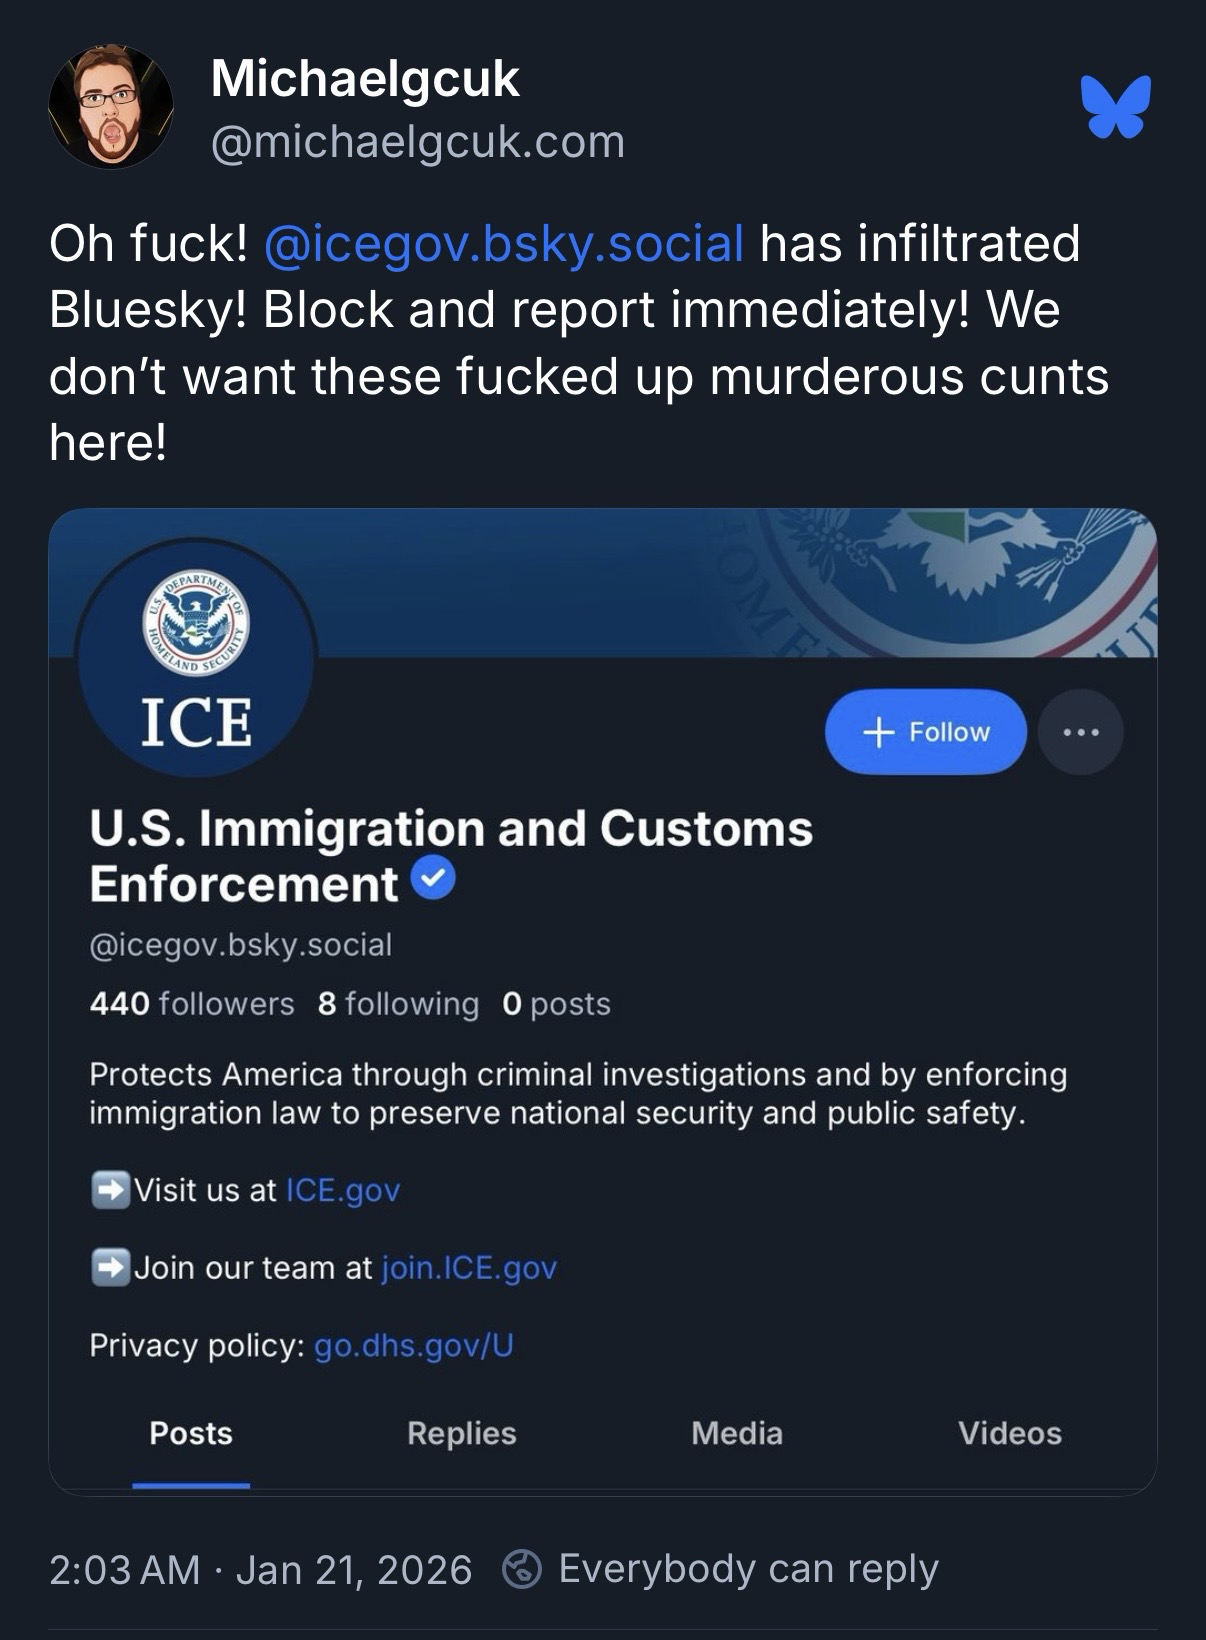Open the Videos tab
Viewport: 1206px width, 1640px height.
tap(1009, 1433)
